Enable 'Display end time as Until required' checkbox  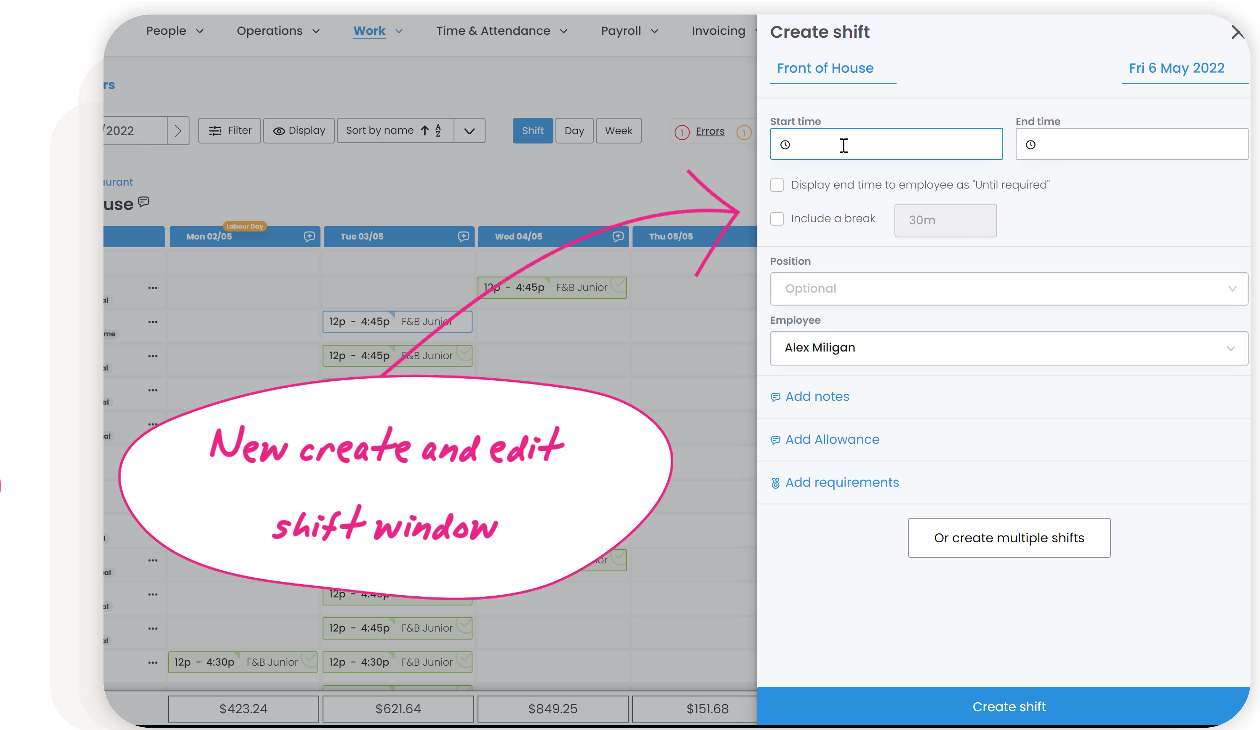pyautogui.click(x=777, y=185)
